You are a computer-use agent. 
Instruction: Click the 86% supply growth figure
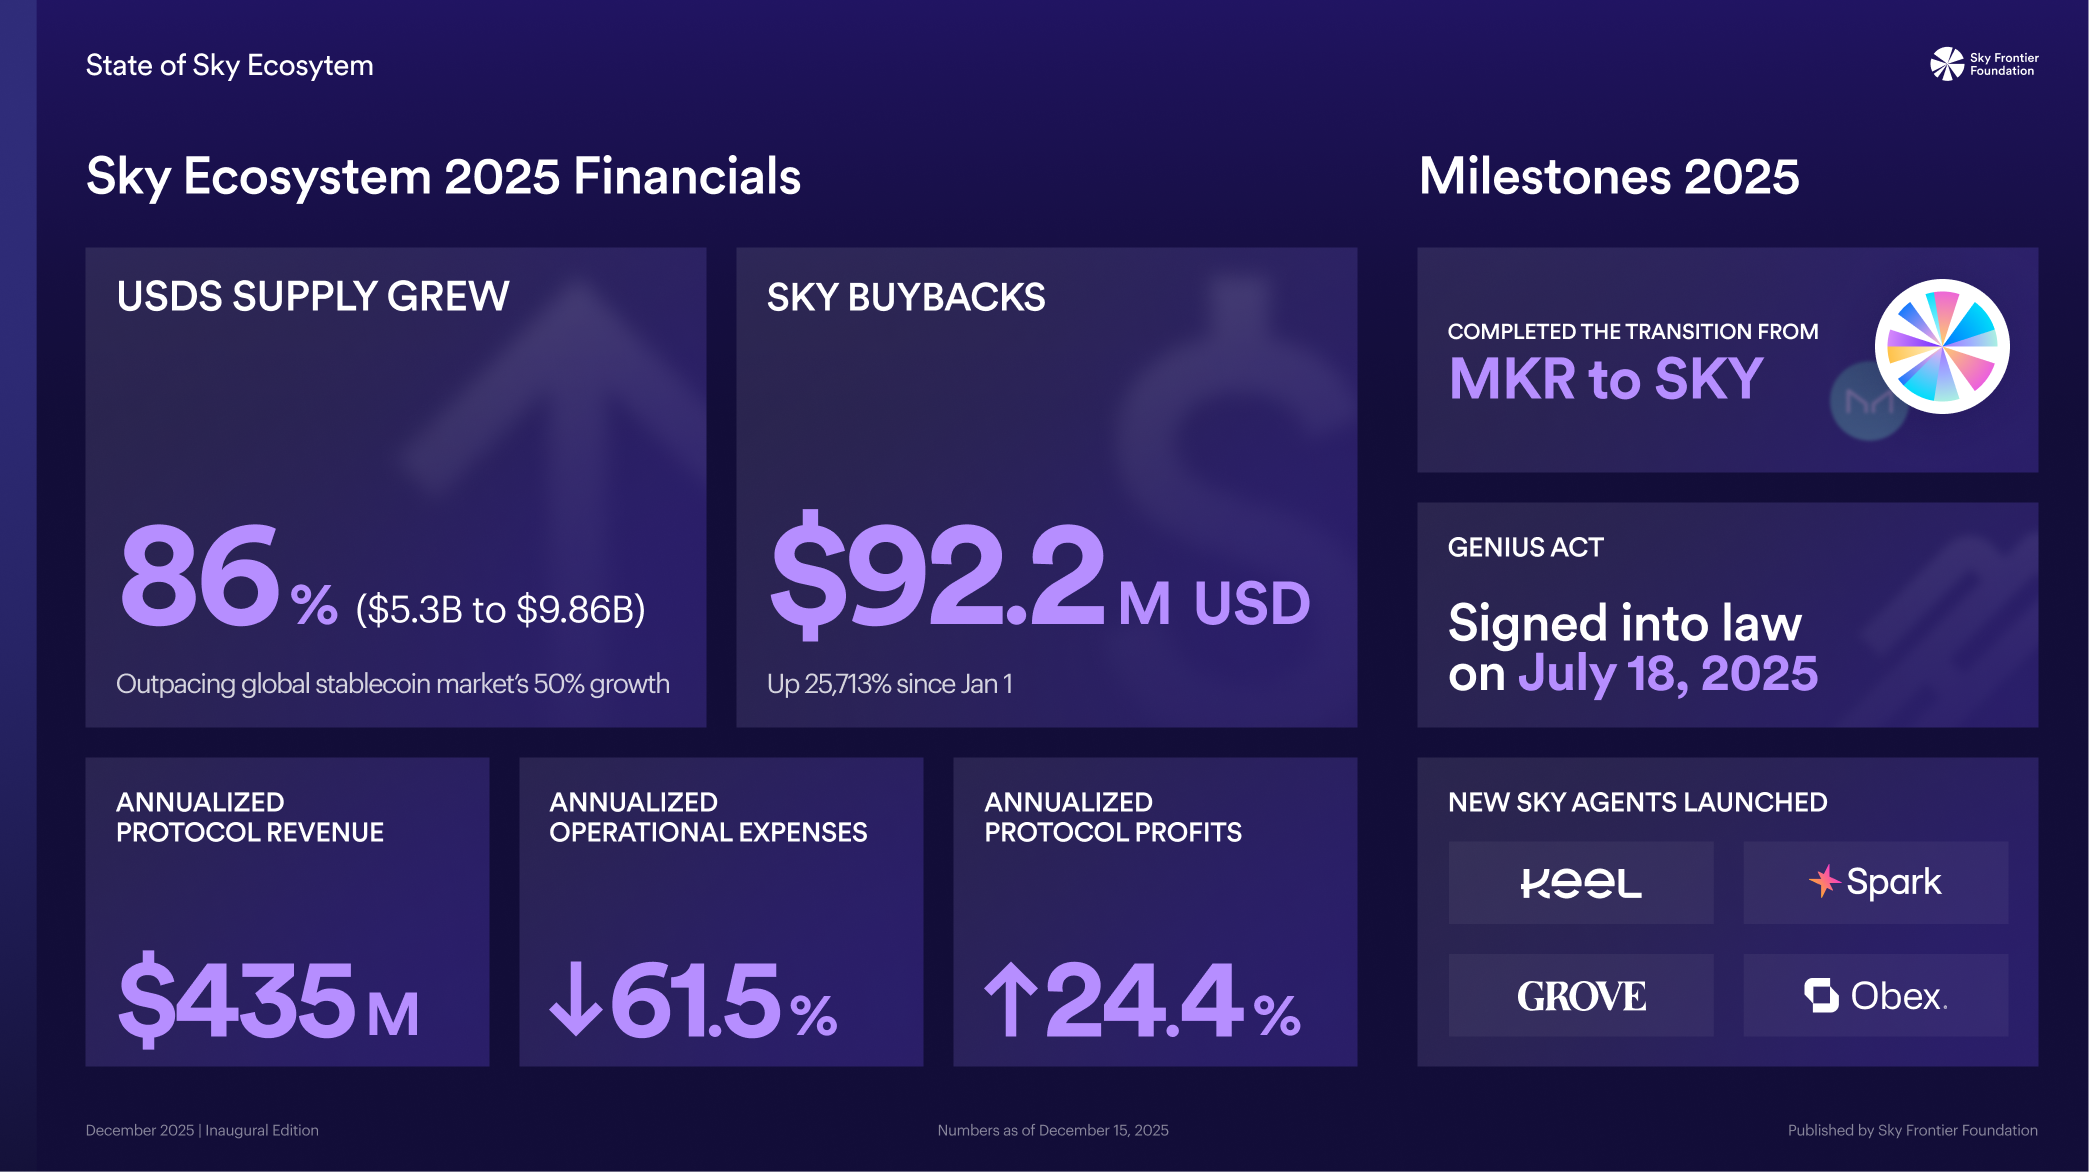click(228, 580)
